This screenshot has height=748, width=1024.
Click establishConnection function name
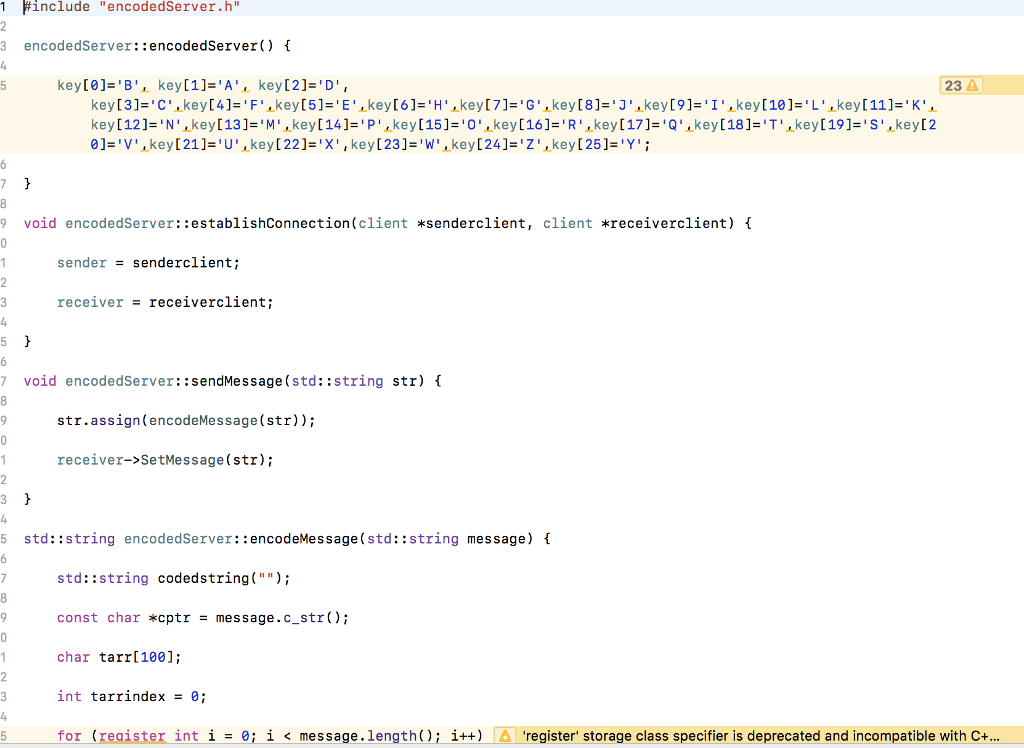click(x=270, y=223)
